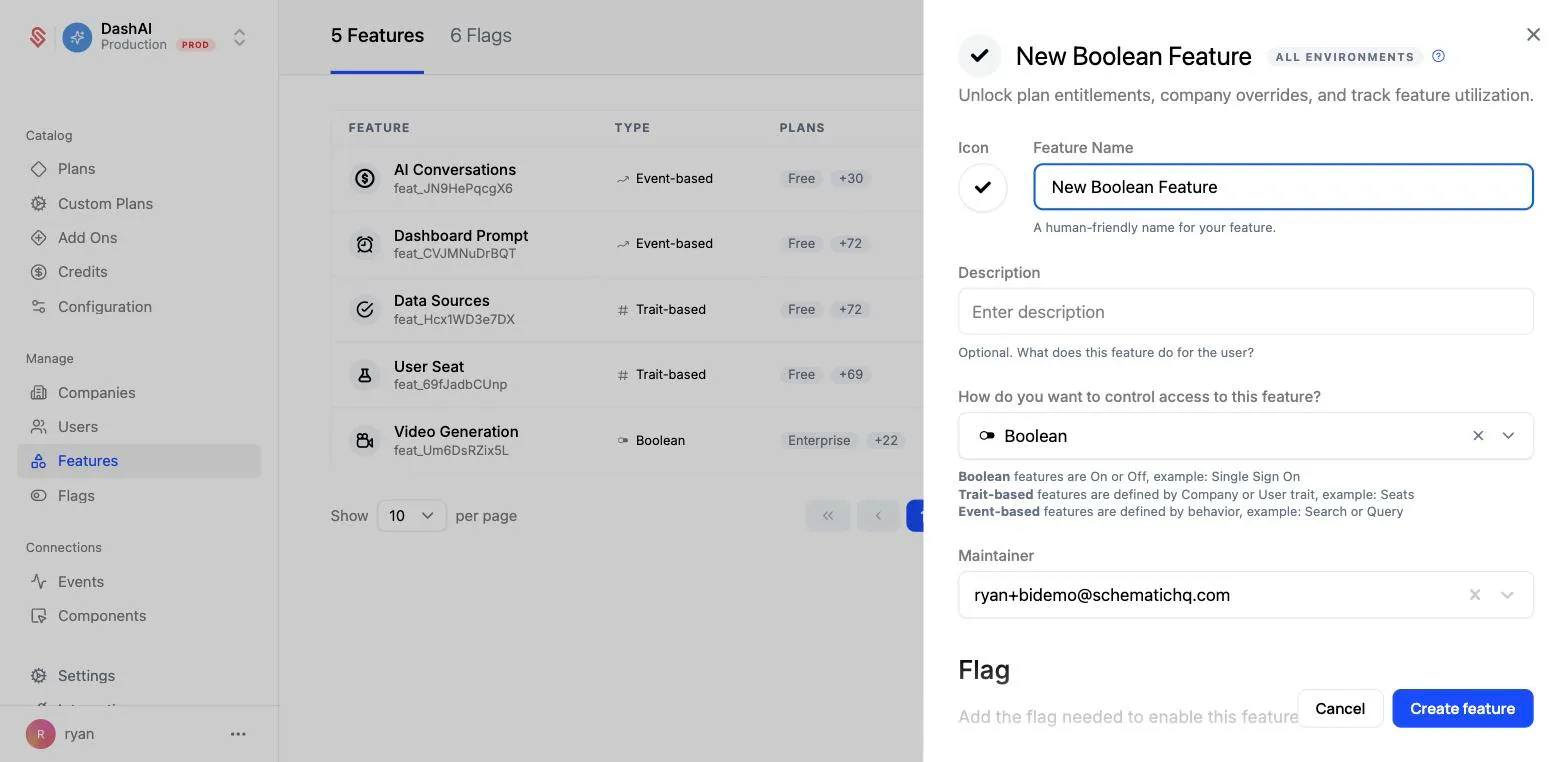Expand the Maintainer dropdown
Image resolution: width=1568 pixels, height=762 pixels.
click(1508, 595)
